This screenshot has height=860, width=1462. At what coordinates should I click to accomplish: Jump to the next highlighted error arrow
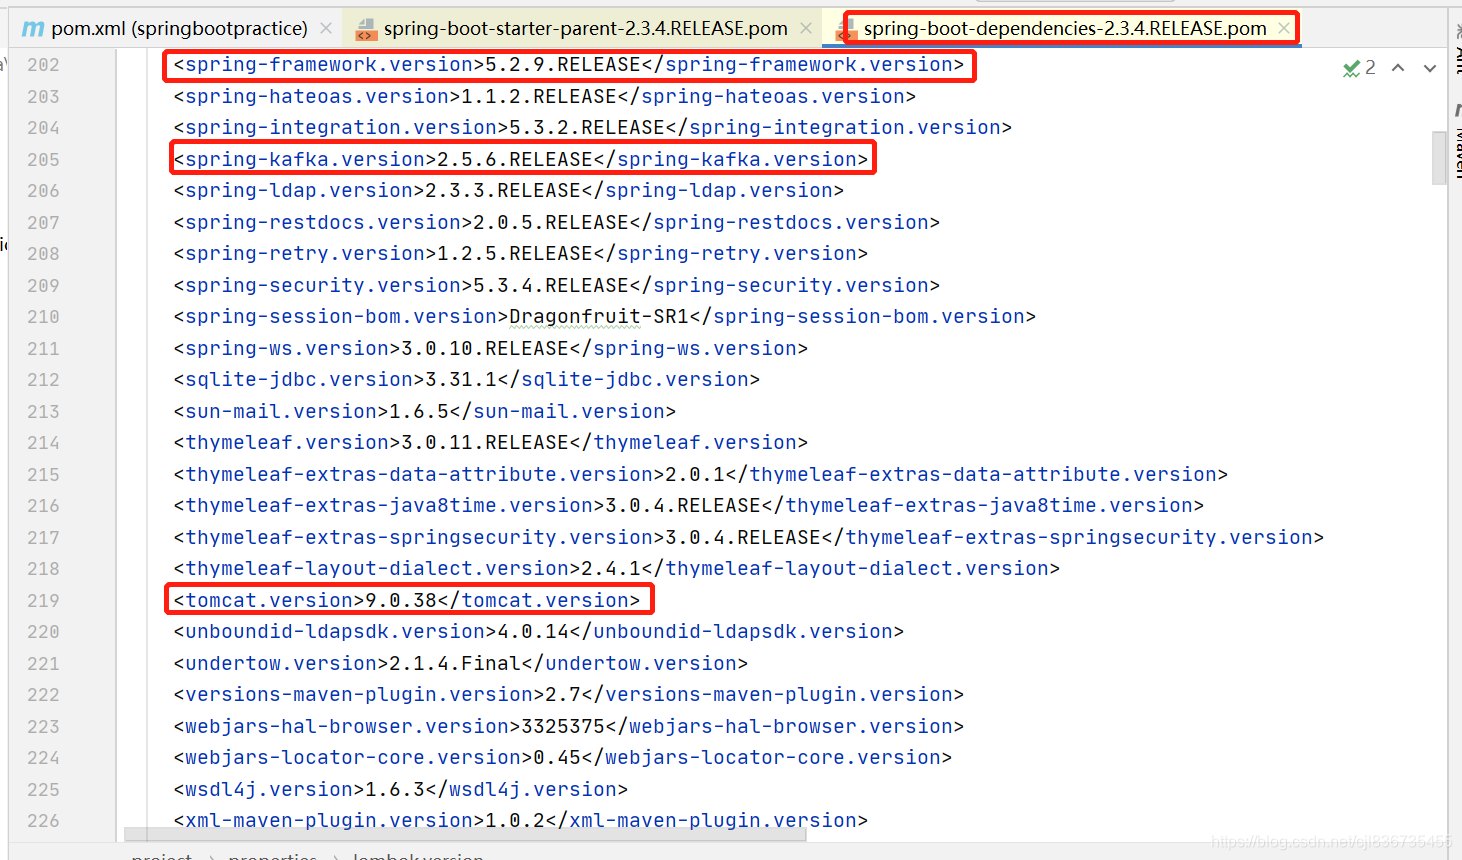[1430, 67]
